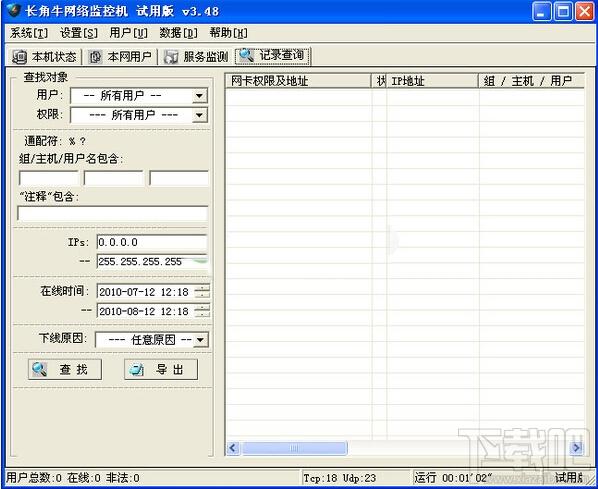Click the 导出 export button
Viewport: 598px width, 489px height.
tap(161, 369)
